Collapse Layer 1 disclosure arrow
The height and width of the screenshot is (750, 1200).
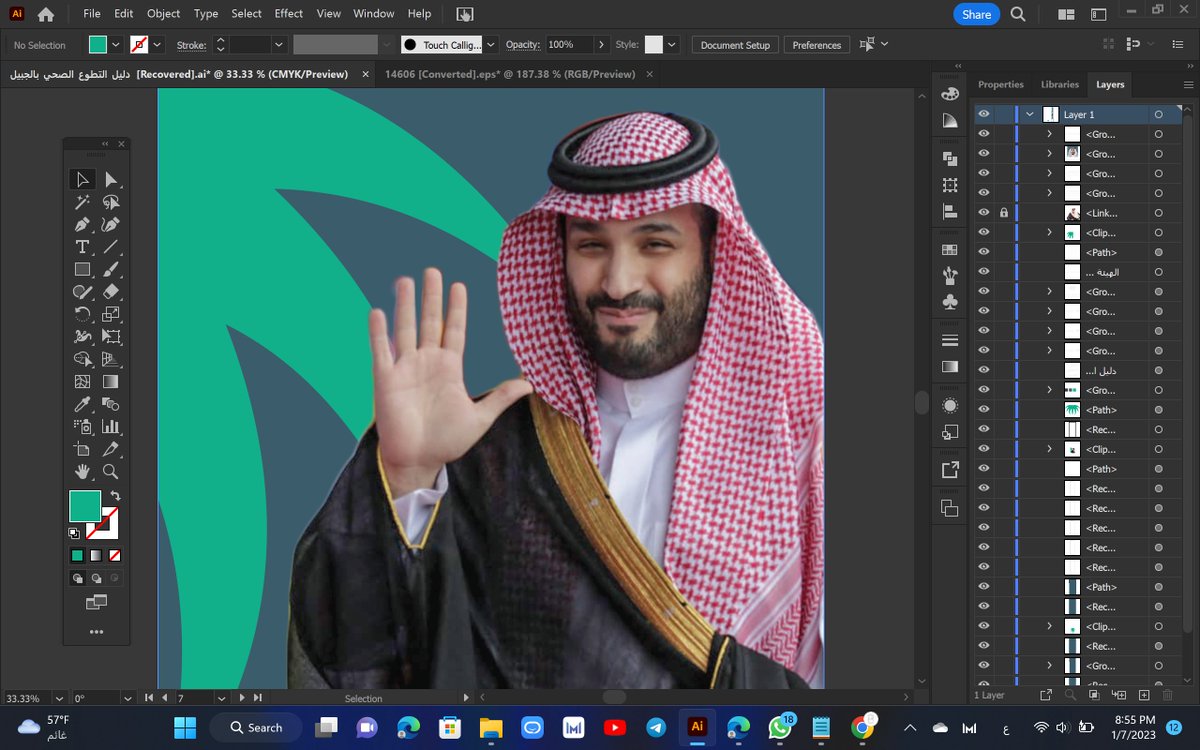1029,115
